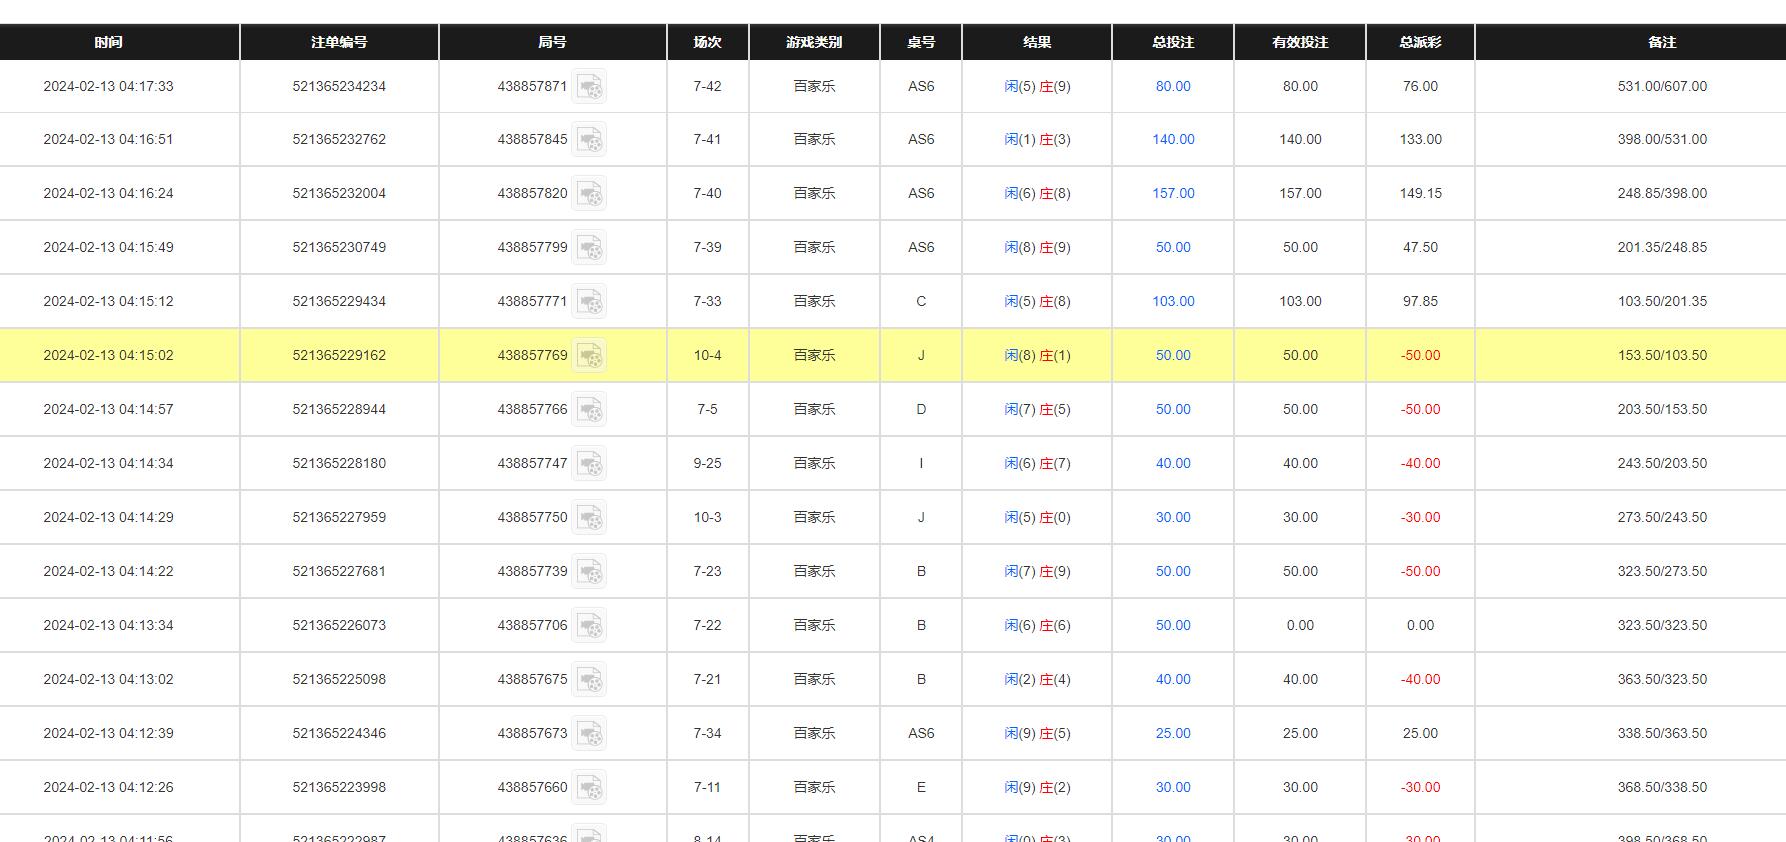Select table number E

click(x=921, y=787)
